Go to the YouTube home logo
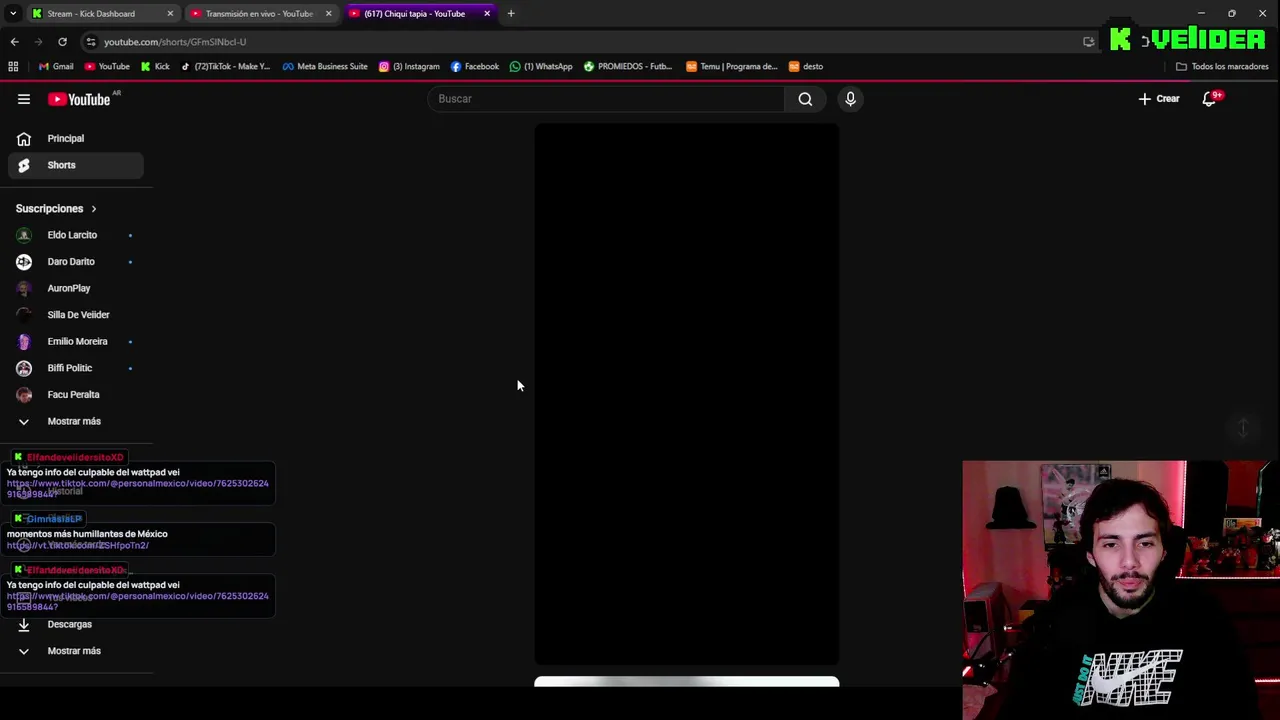 pyautogui.click(x=79, y=99)
